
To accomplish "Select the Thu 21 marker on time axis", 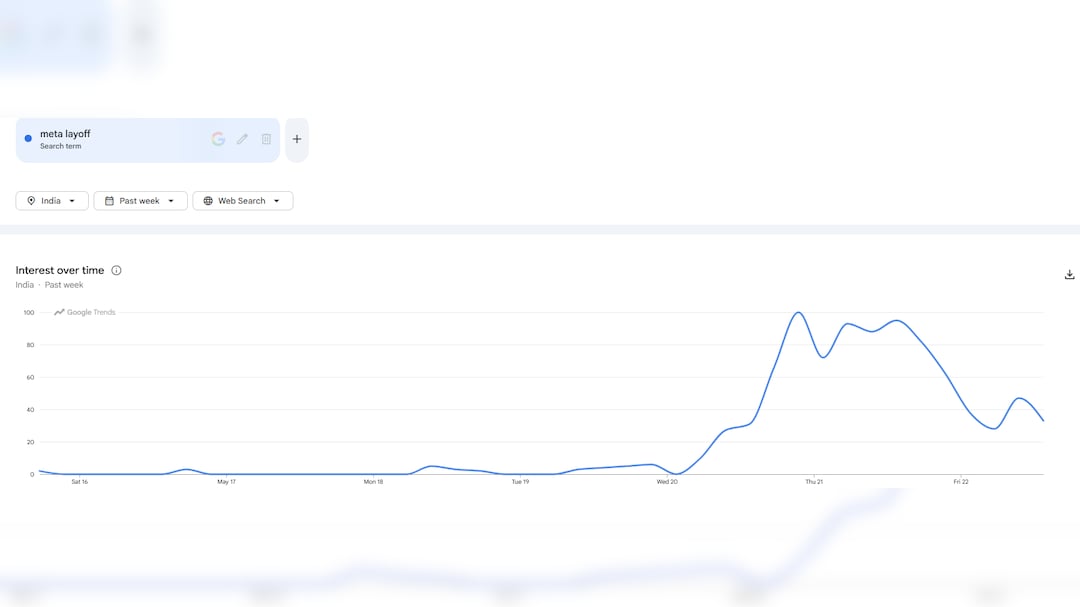I will pos(814,482).
